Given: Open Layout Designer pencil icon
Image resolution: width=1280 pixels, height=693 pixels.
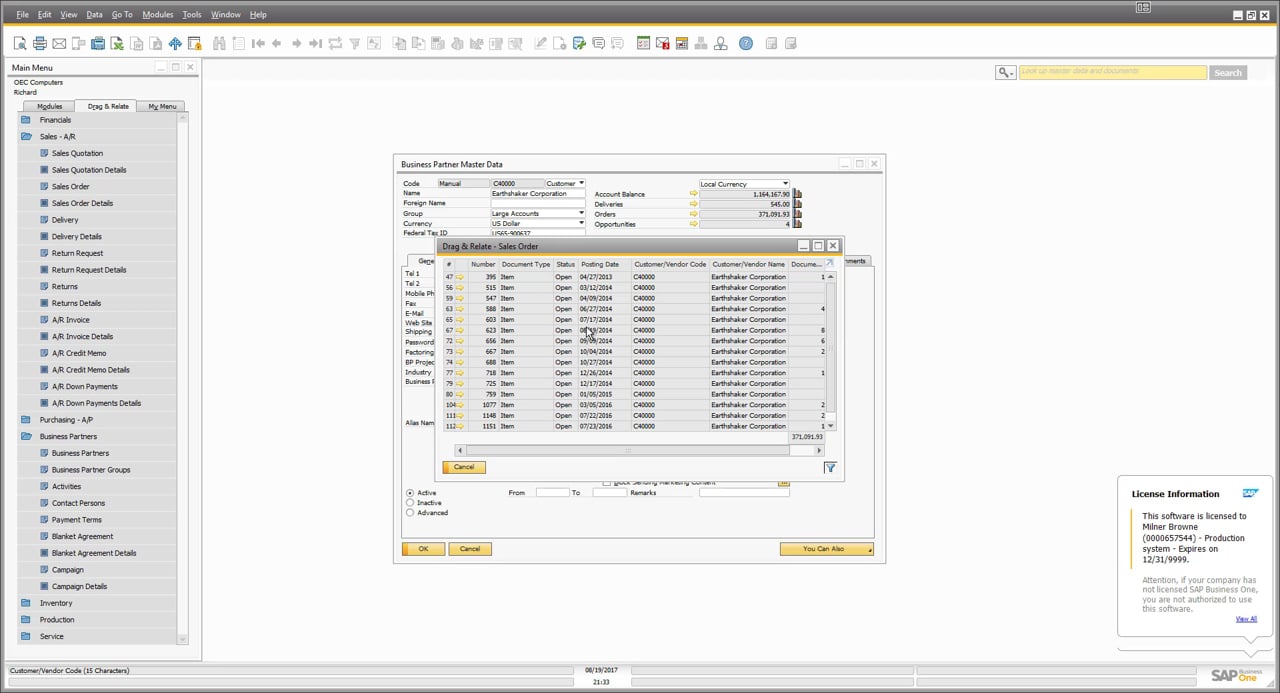Looking at the screenshot, I should [x=541, y=43].
